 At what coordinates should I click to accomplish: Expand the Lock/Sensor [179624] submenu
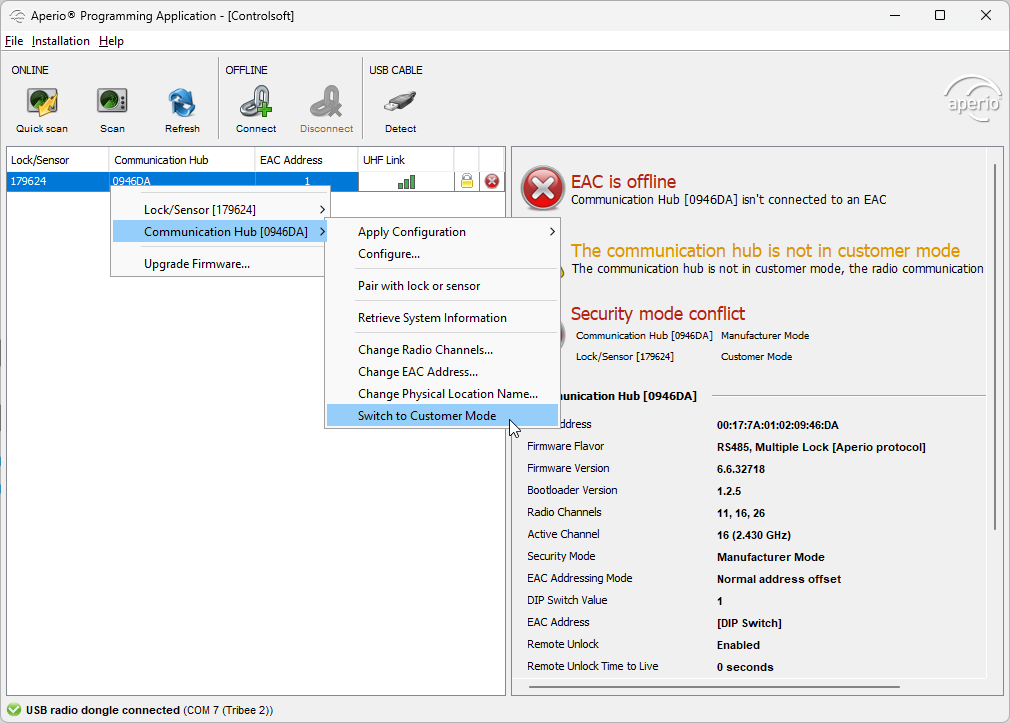click(220, 209)
